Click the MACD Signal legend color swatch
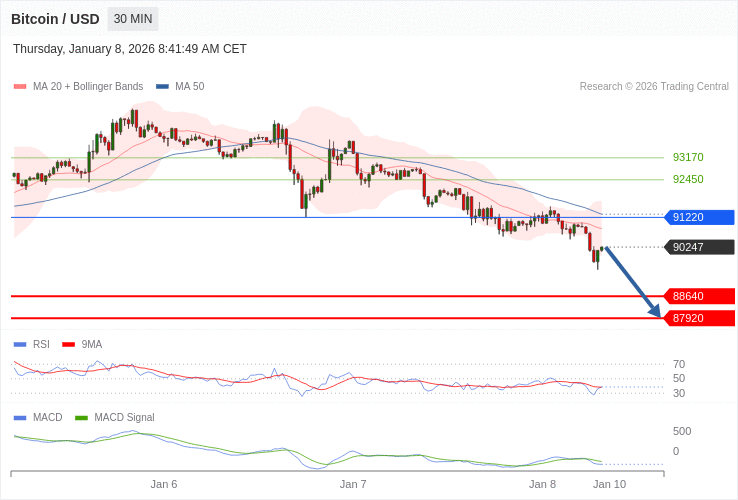 click(81, 418)
